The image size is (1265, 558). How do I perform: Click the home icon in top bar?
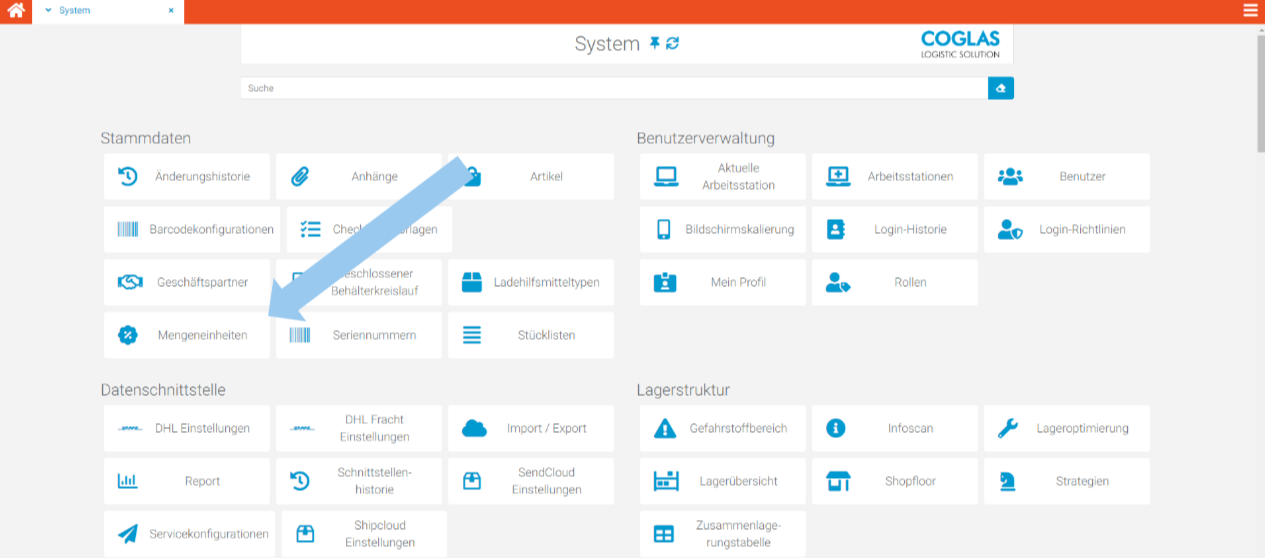[16, 11]
